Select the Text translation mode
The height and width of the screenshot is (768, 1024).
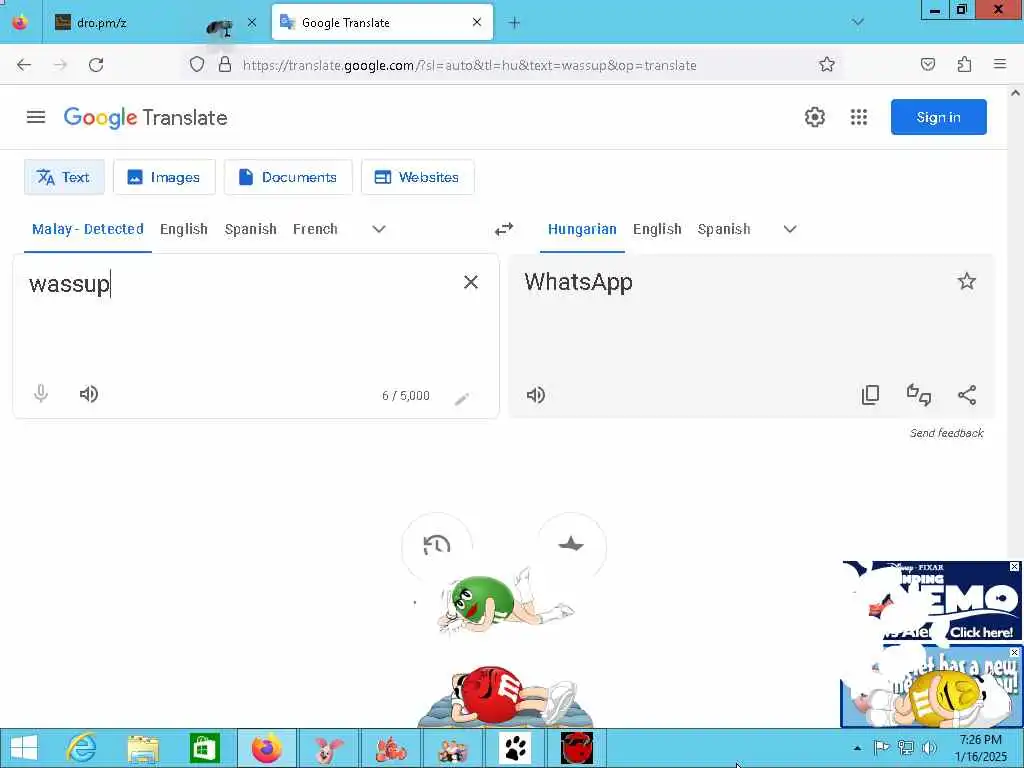(64, 177)
